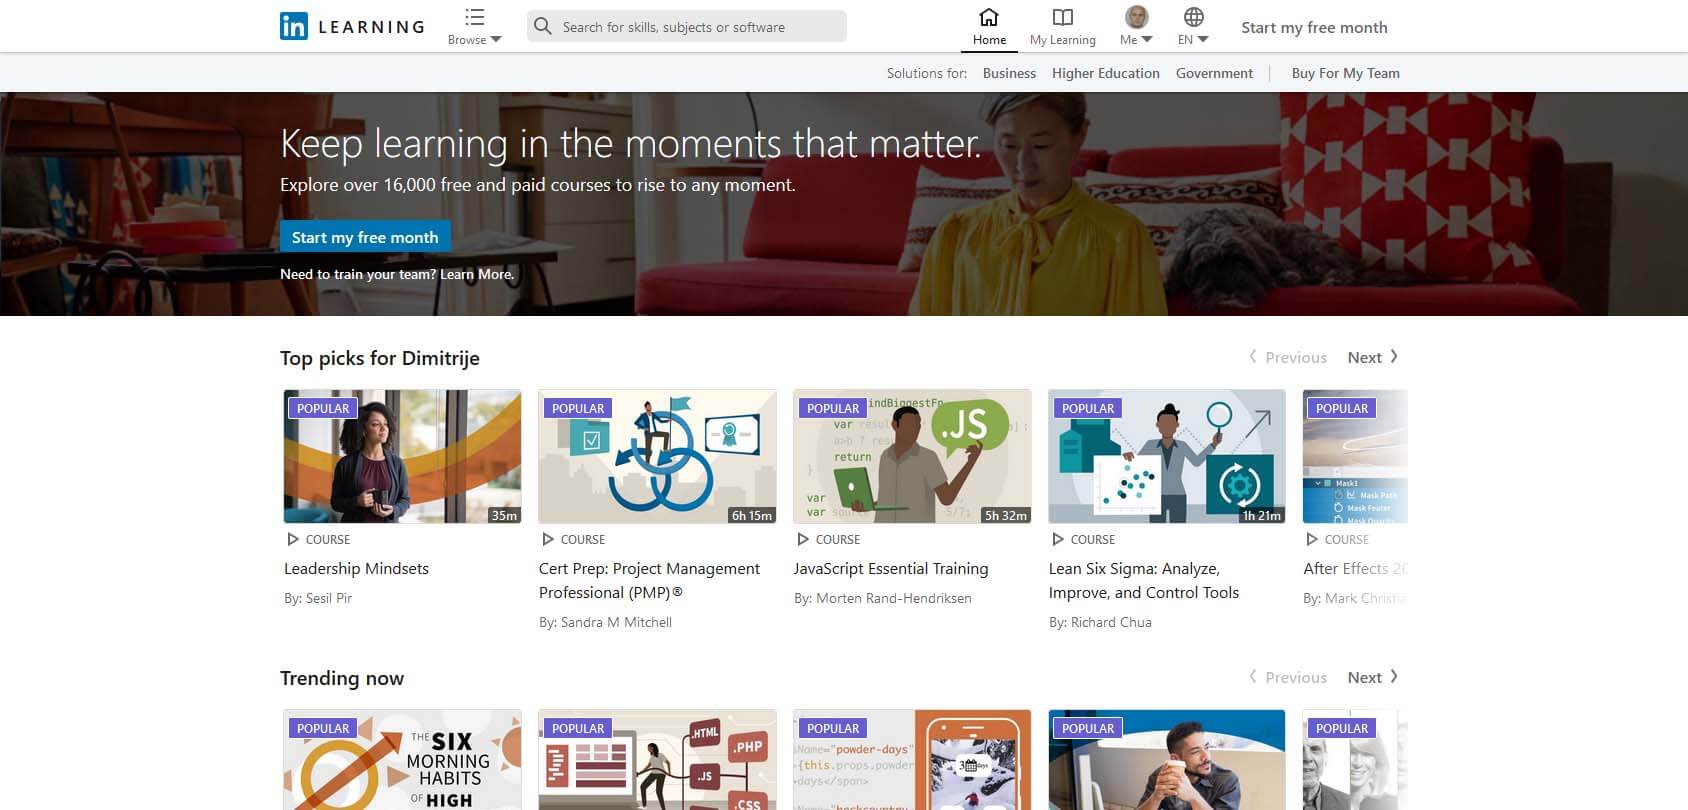The image size is (1688, 810).
Task: Open the powder-days code trending thumbnail
Action: [912, 760]
